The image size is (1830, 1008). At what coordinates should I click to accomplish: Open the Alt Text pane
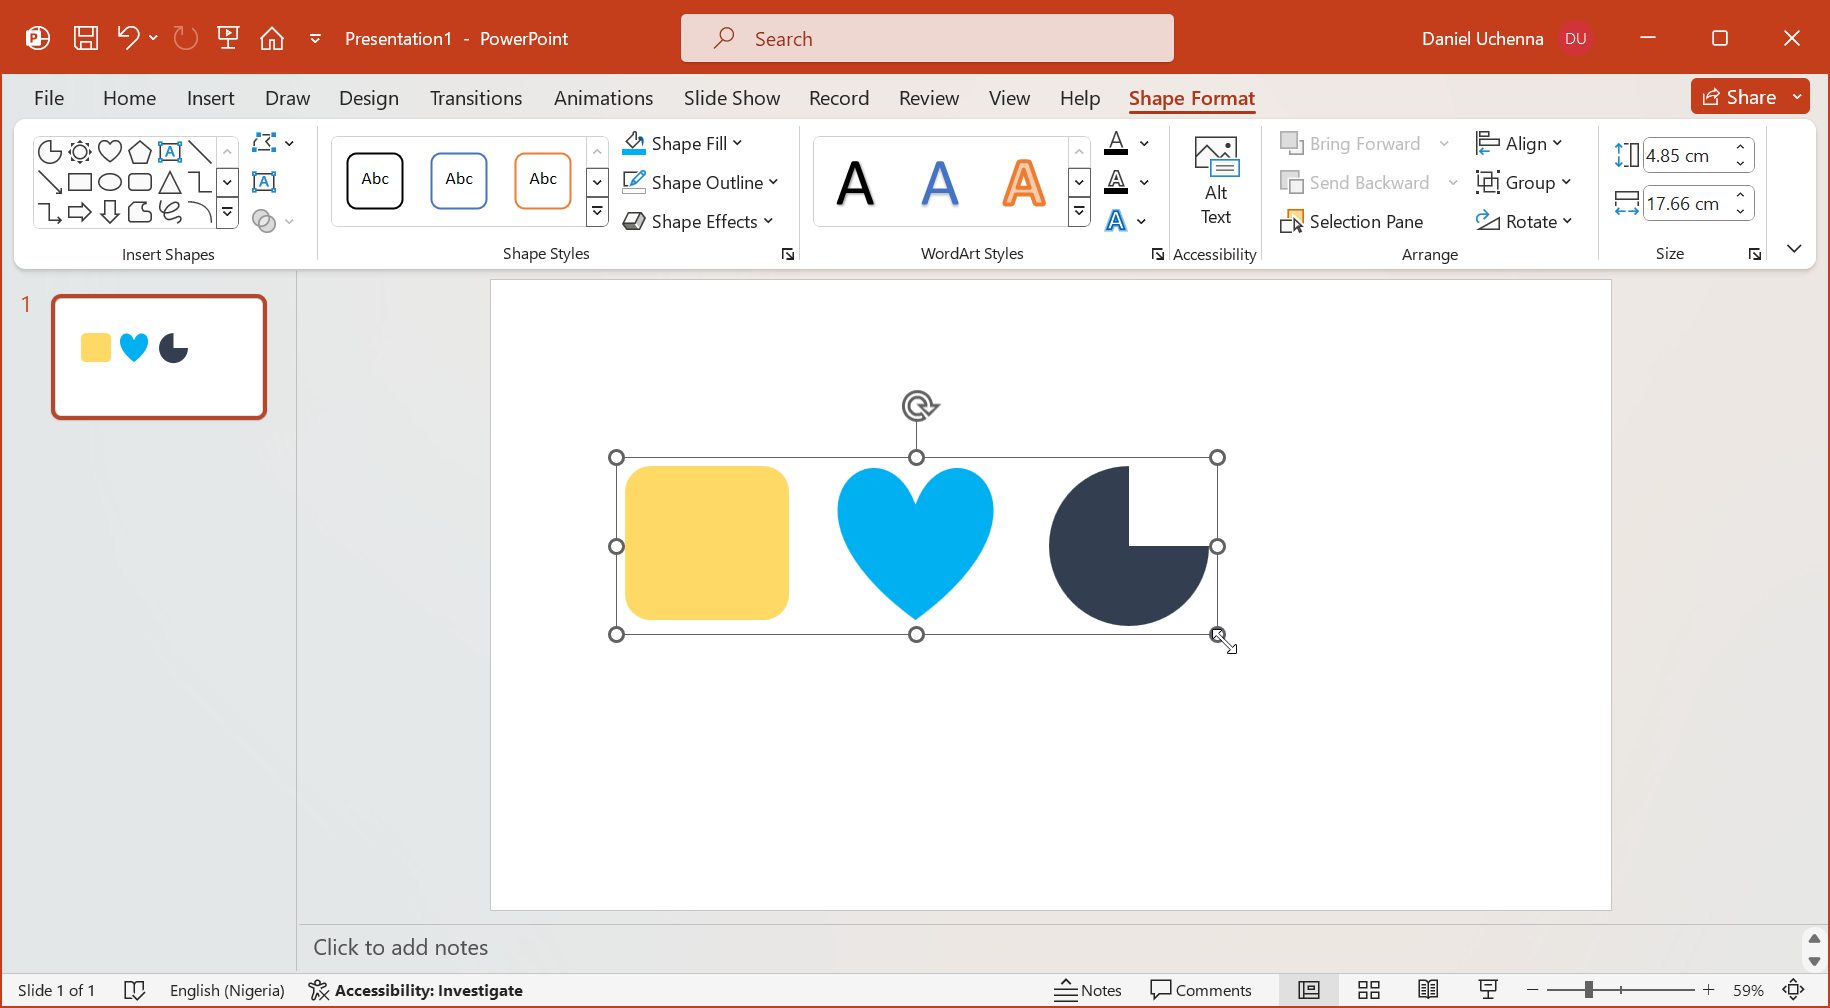click(1215, 181)
